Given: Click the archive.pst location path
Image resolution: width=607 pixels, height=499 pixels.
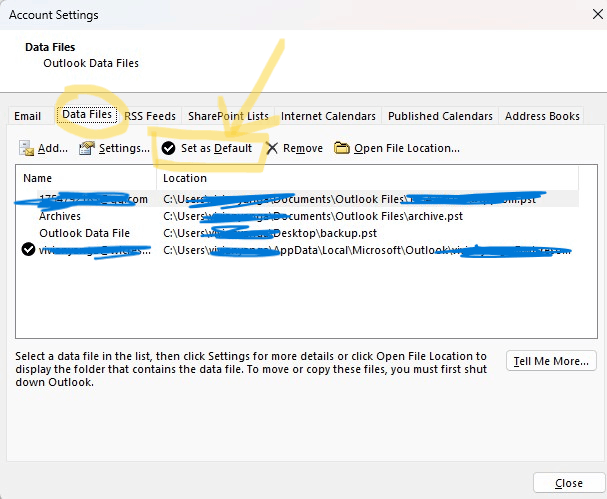Looking at the screenshot, I should click(x=313, y=216).
